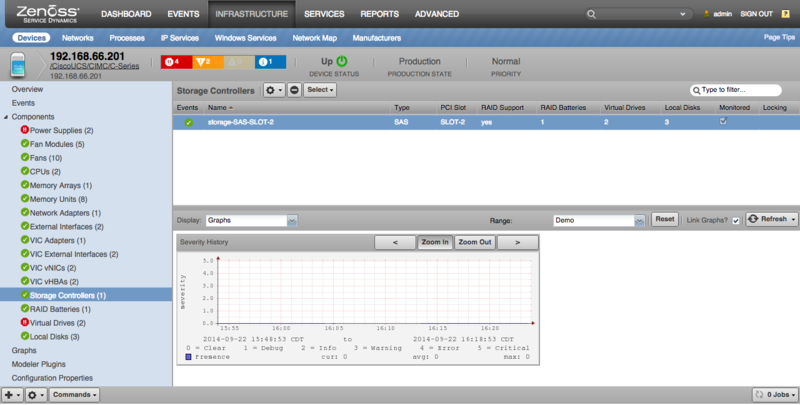Image resolution: width=800 pixels, height=405 pixels.
Task: Switch to the Networks subtab
Action: click(x=78, y=38)
